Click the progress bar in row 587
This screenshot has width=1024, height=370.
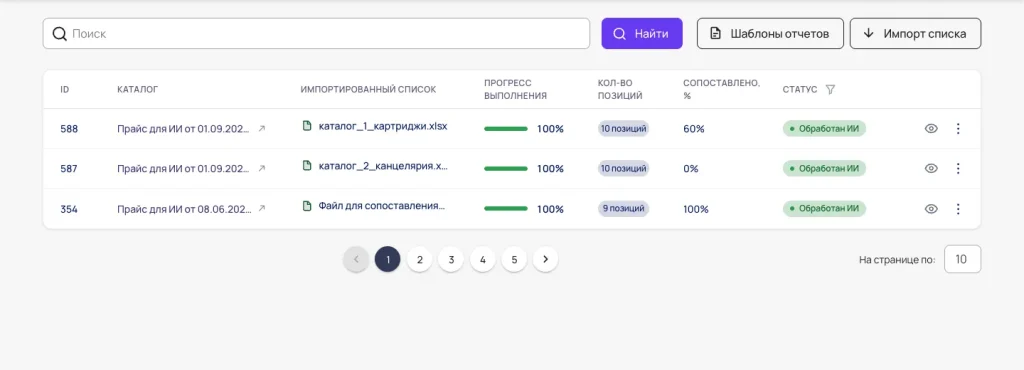(505, 169)
